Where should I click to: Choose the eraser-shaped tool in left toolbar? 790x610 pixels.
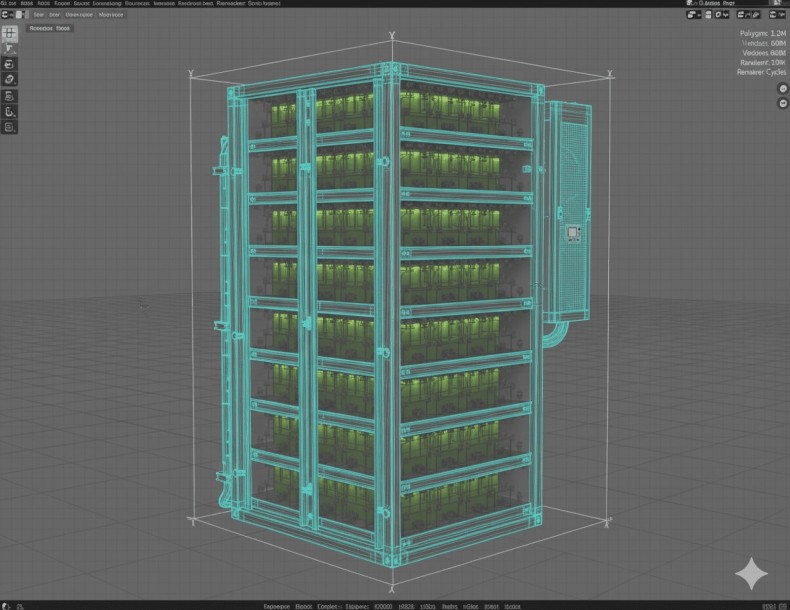10,79
